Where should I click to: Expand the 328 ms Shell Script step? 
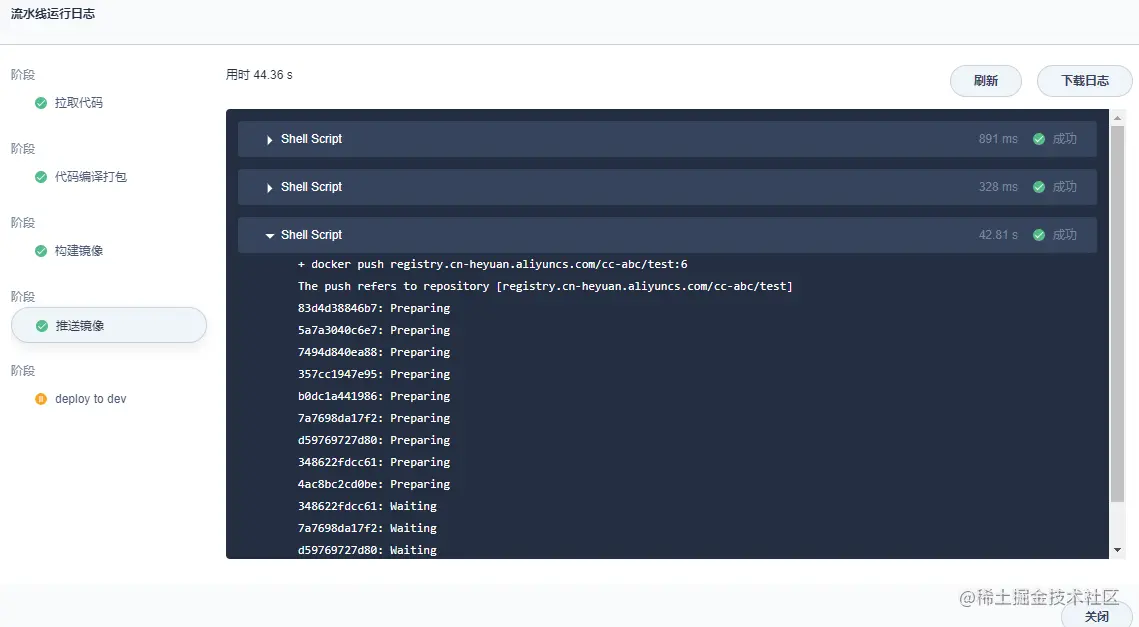pos(269,187)
